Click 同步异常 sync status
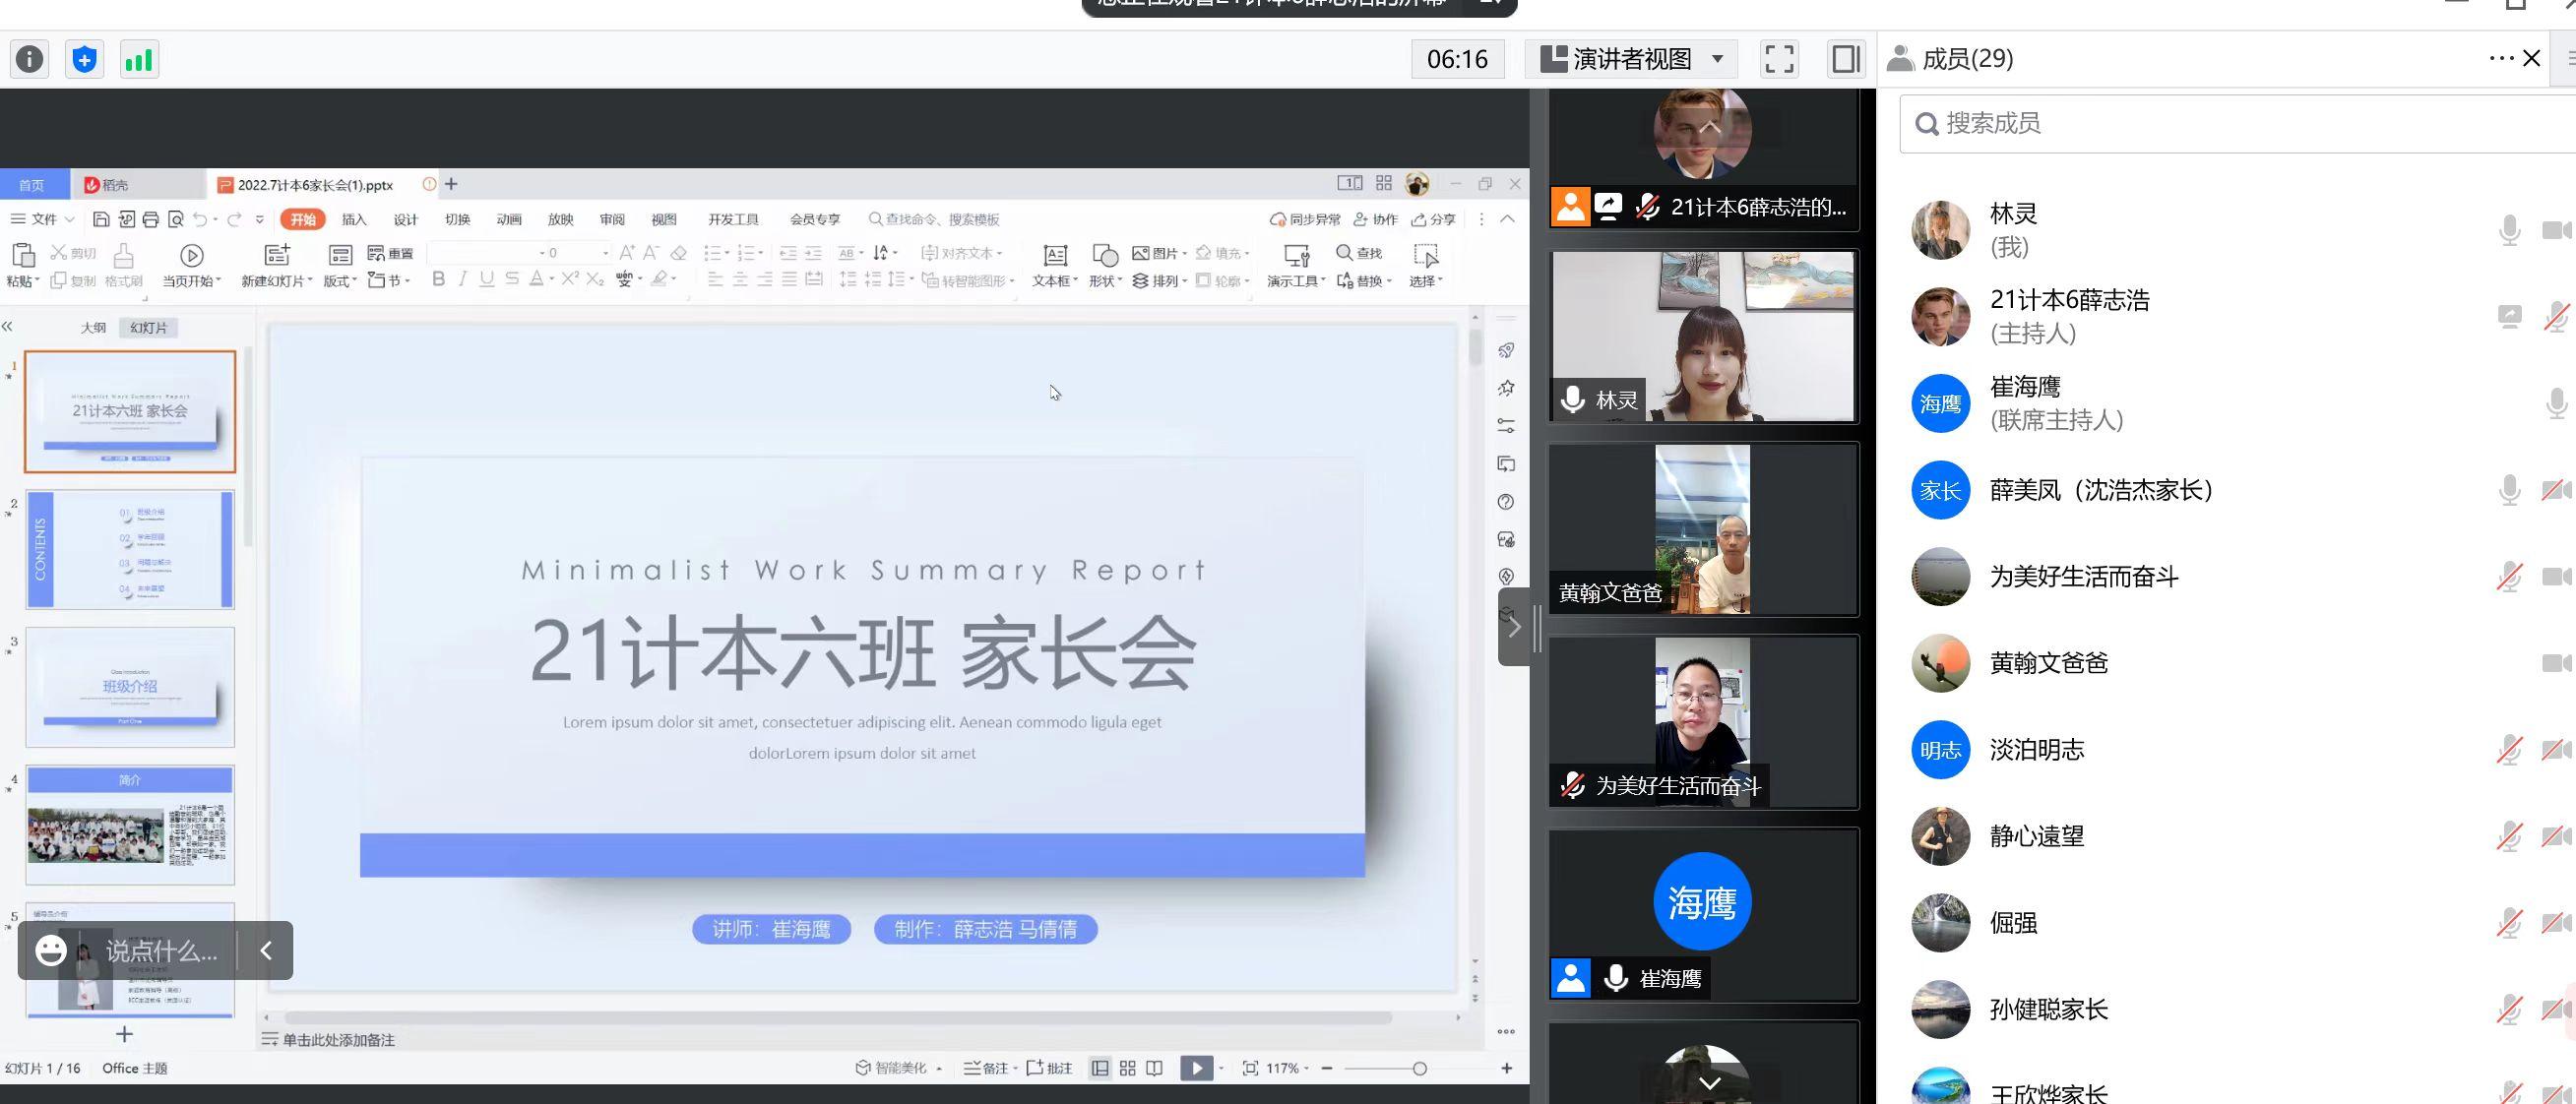 1305,219
